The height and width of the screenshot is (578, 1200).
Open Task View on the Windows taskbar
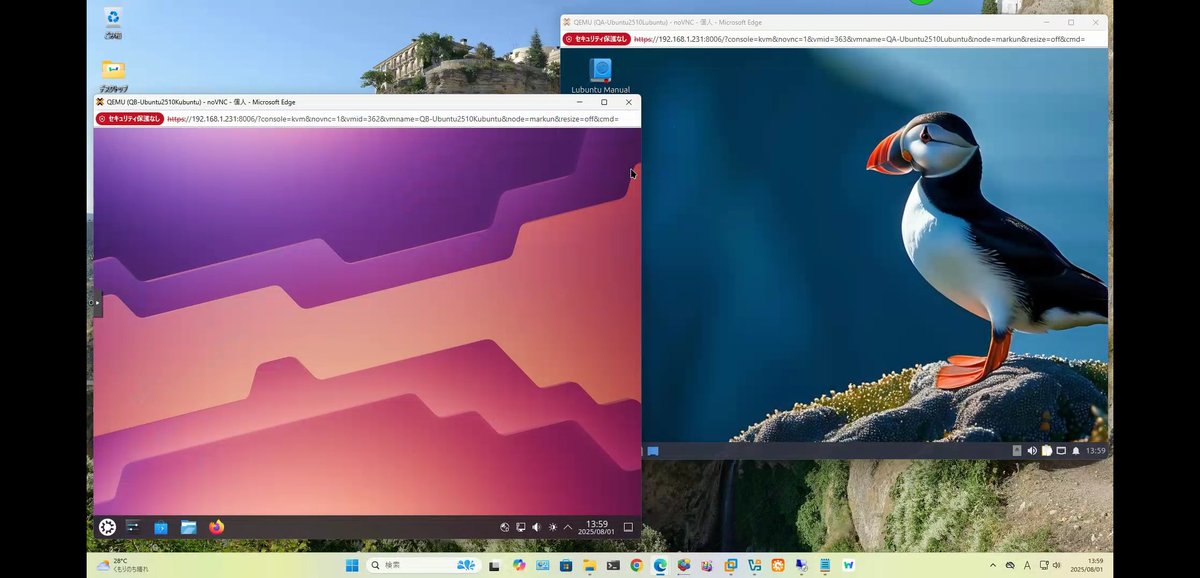click(x=494, y=565)
